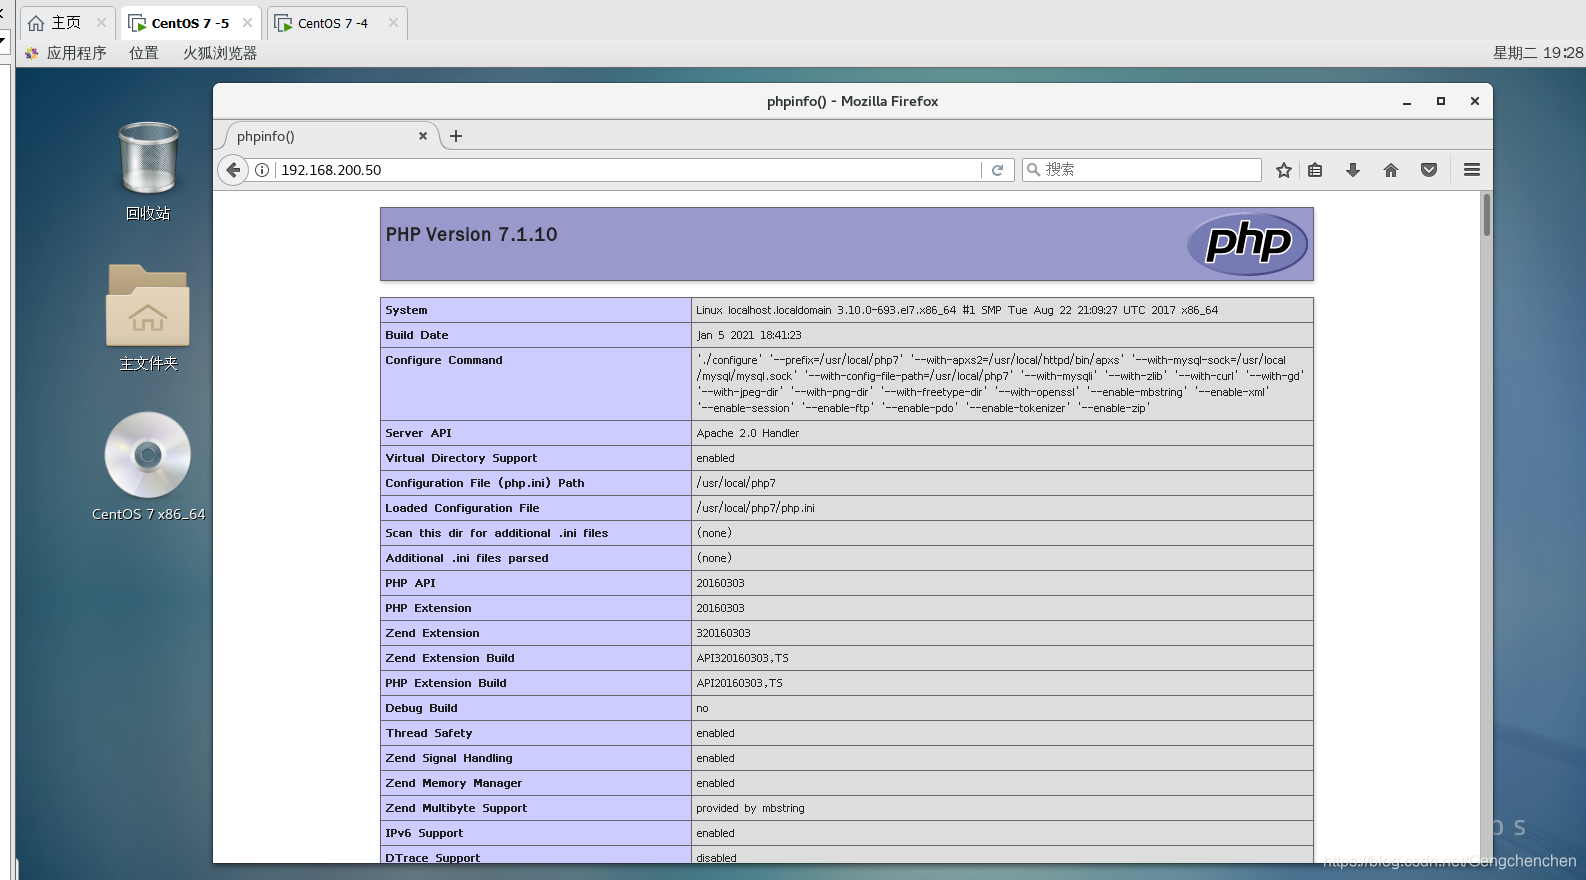
Task: Click 'provided by mbstring' value
Action: coord(750,808)
